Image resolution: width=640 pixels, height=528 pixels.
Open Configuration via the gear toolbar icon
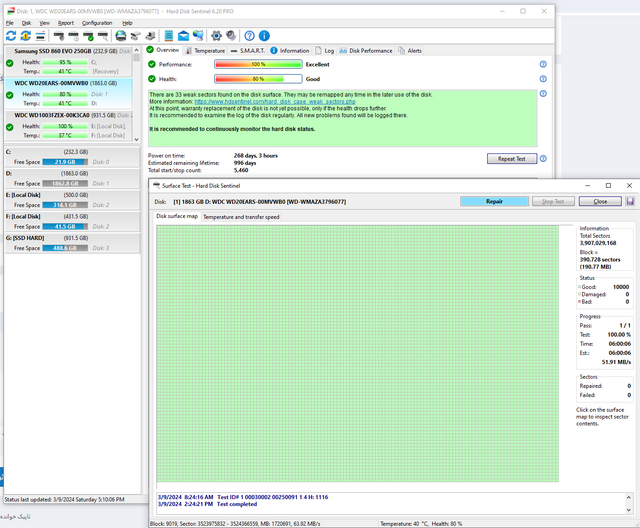pos(215,36)
